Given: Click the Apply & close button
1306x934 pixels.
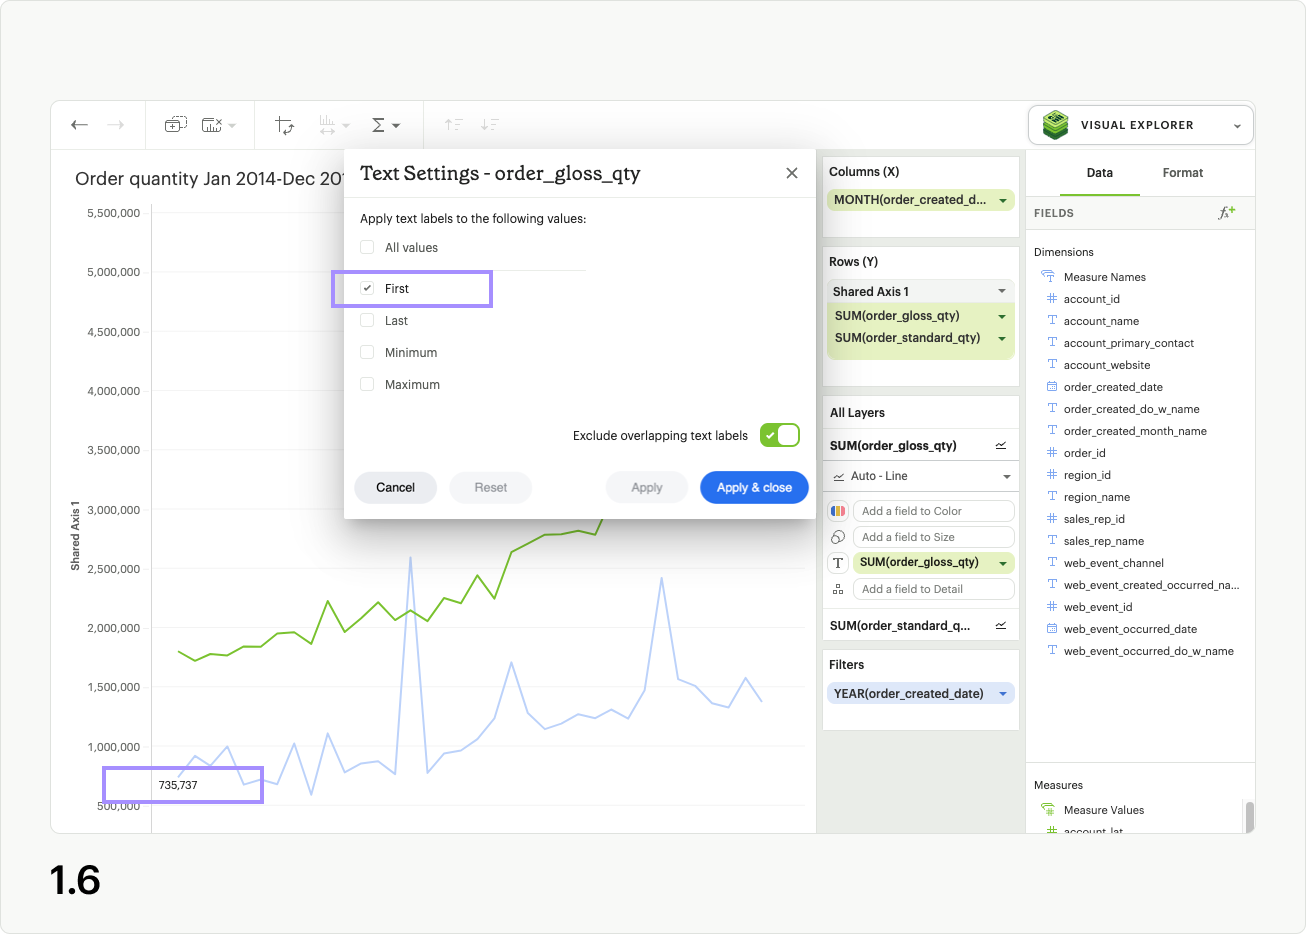Looking at the screenshot, I should 754,487.
